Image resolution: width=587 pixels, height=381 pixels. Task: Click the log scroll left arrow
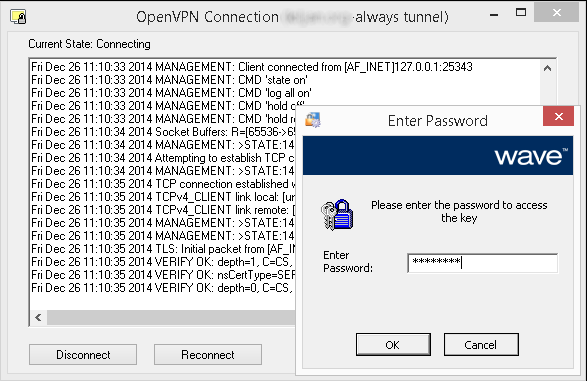pos(38,318)
